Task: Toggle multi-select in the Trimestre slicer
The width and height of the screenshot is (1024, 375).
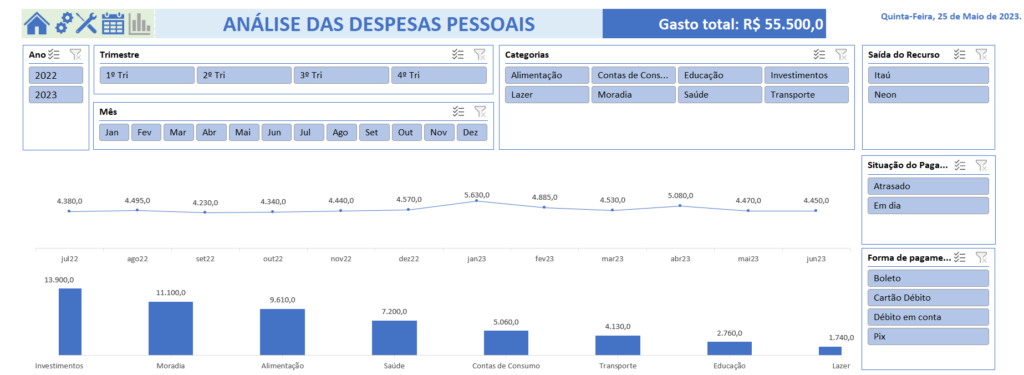Action: [x=458, y=55]
